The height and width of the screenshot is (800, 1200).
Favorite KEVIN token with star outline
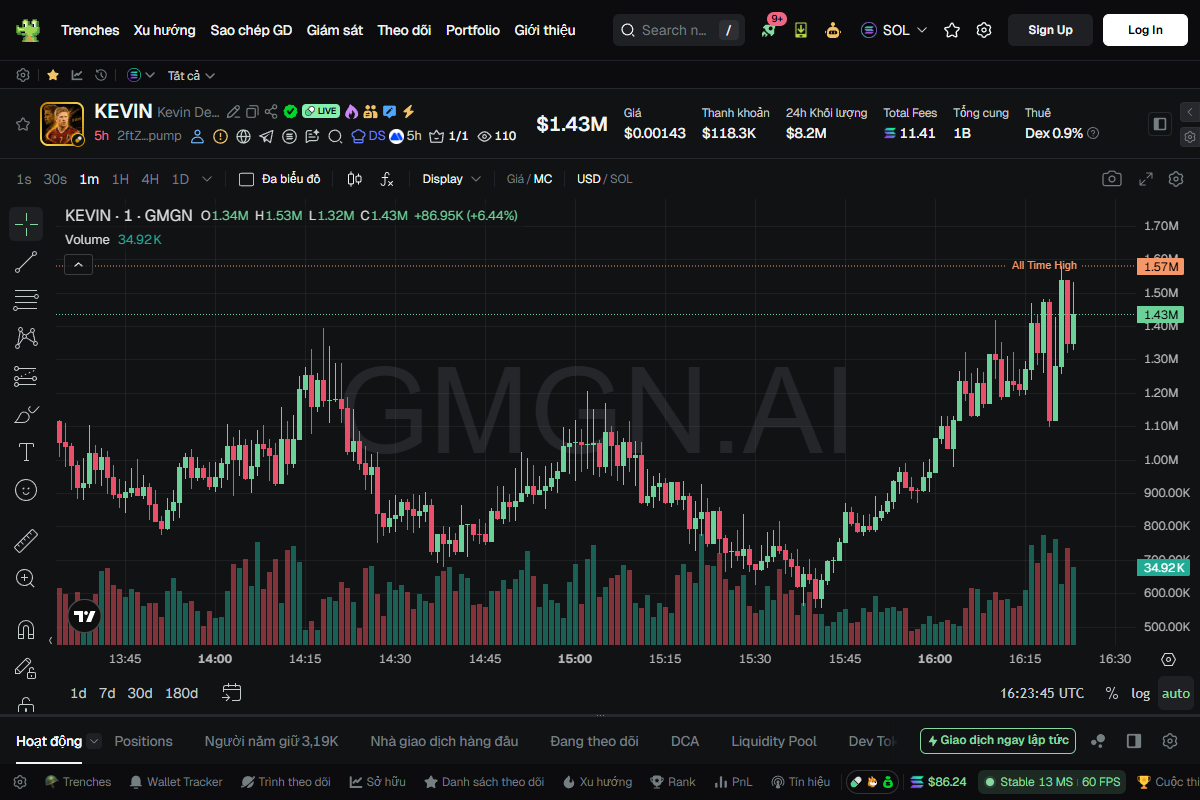point(22,124)
